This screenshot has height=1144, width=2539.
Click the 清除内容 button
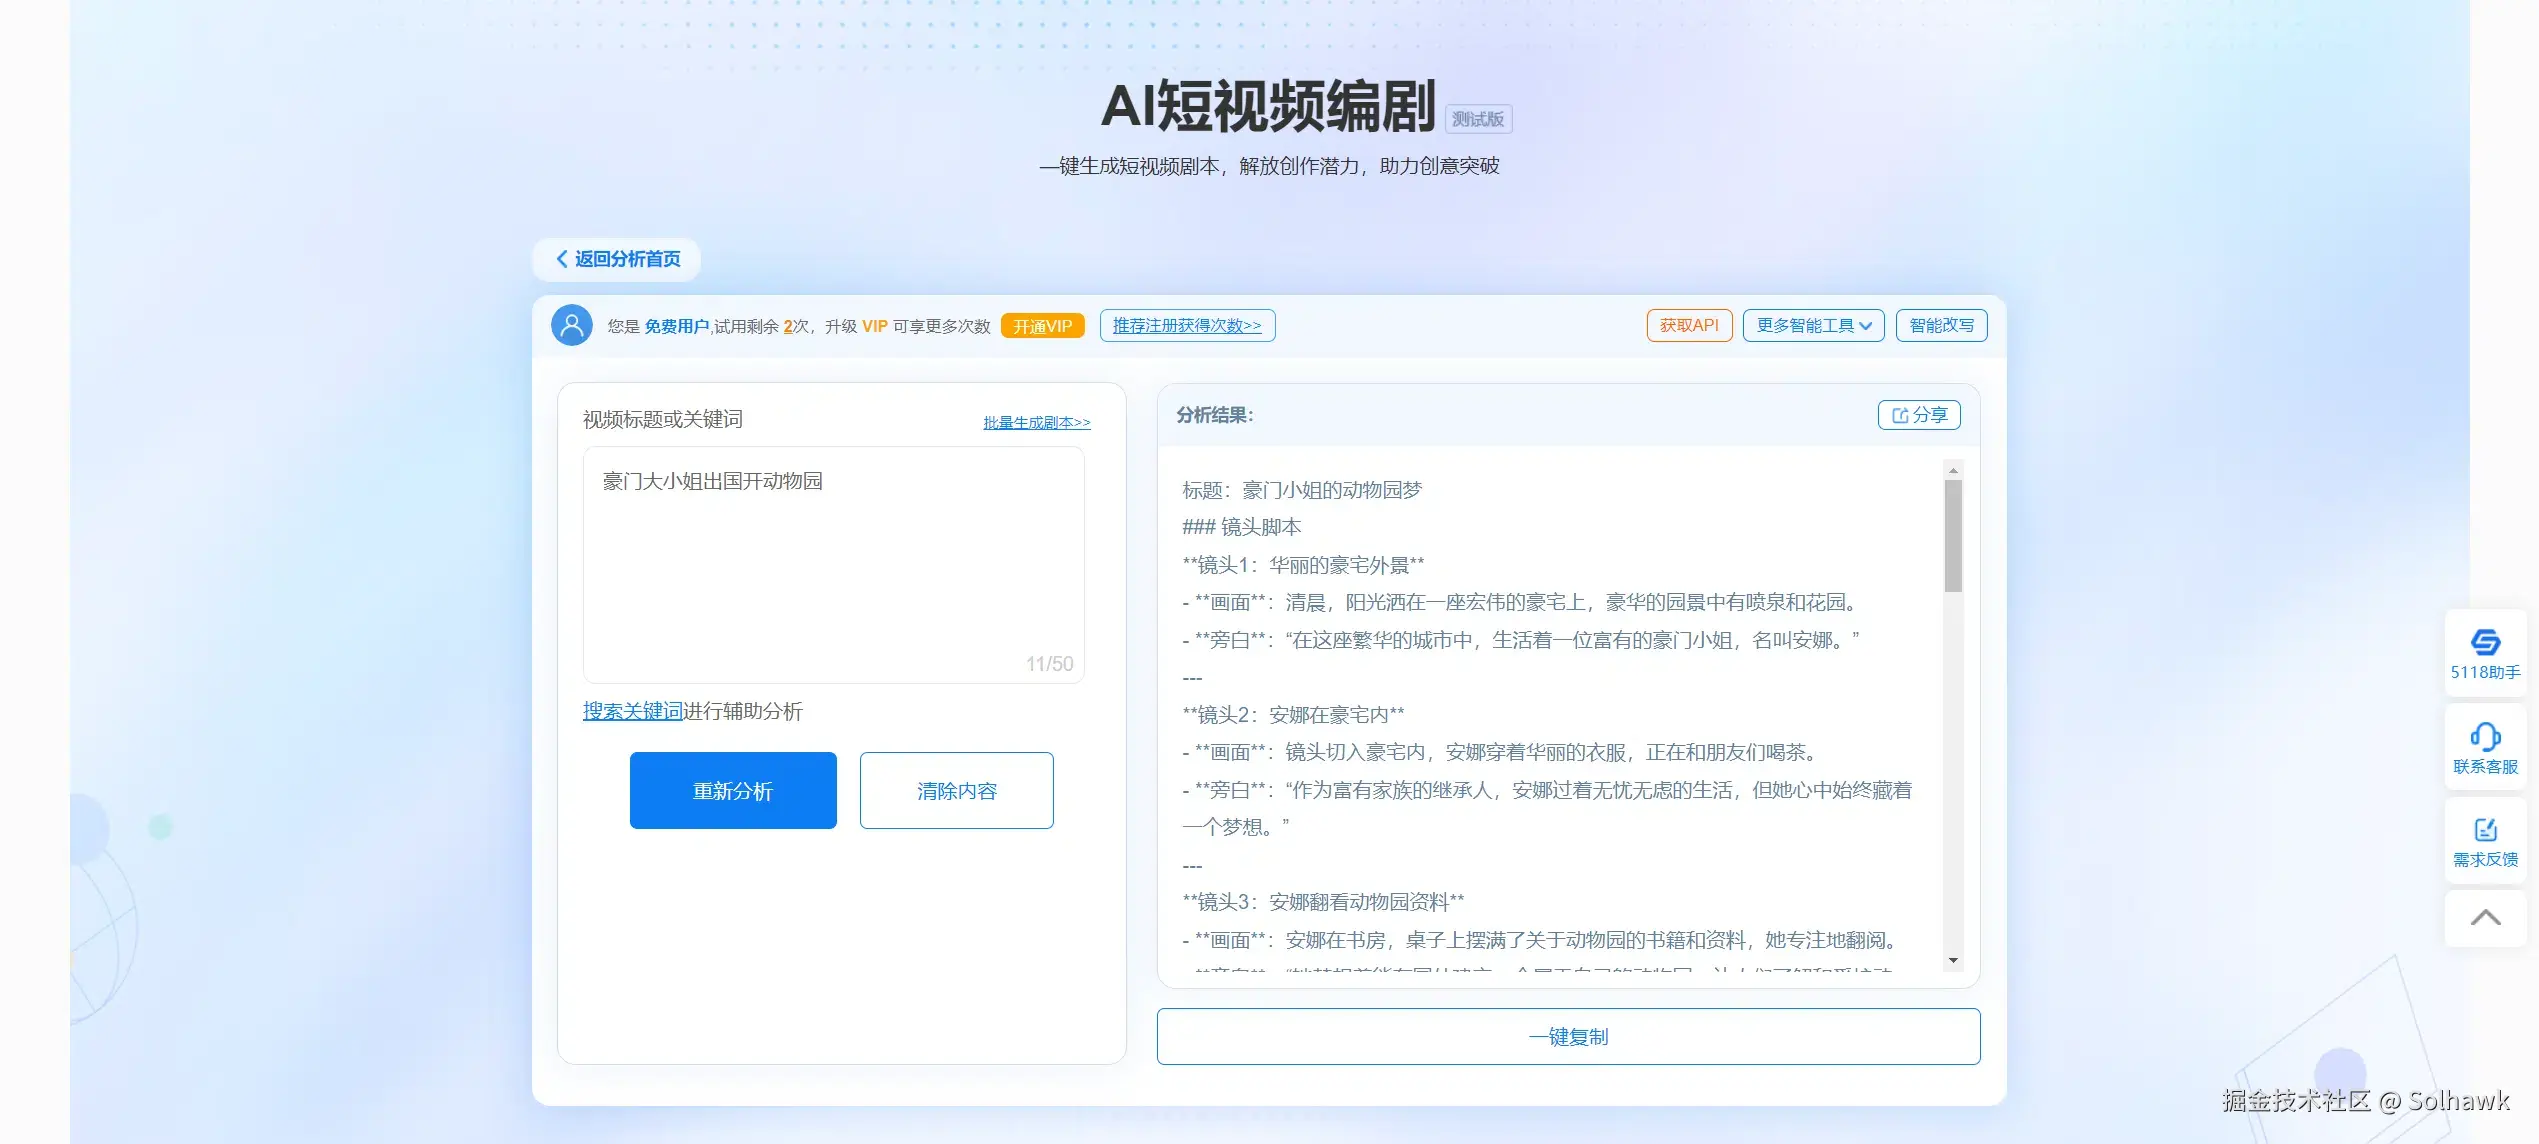tap(955, 791)
